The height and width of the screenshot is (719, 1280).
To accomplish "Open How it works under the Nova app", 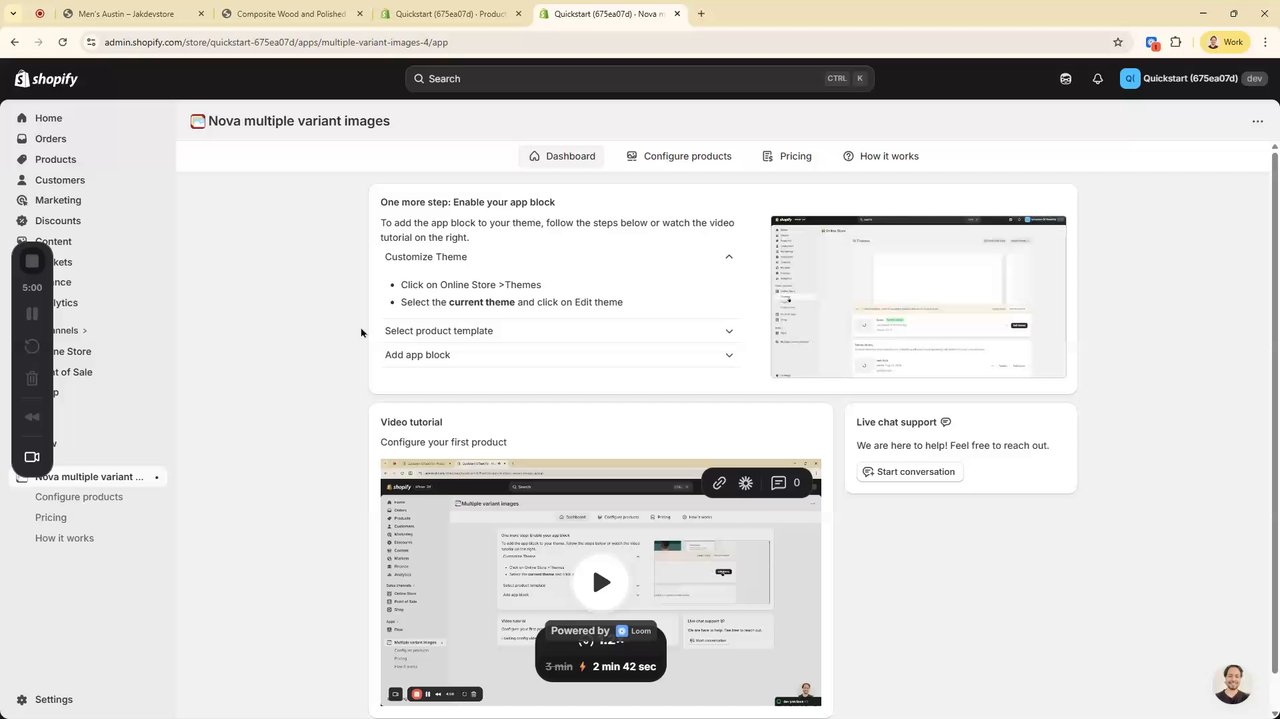I will coord(64,538).
